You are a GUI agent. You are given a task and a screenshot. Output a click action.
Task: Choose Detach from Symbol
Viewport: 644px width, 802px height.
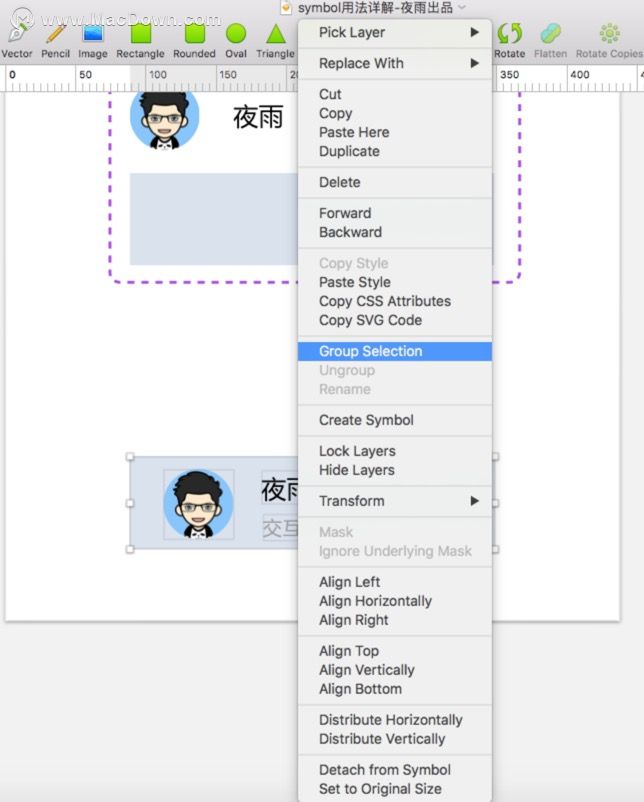tap(395, 769)
